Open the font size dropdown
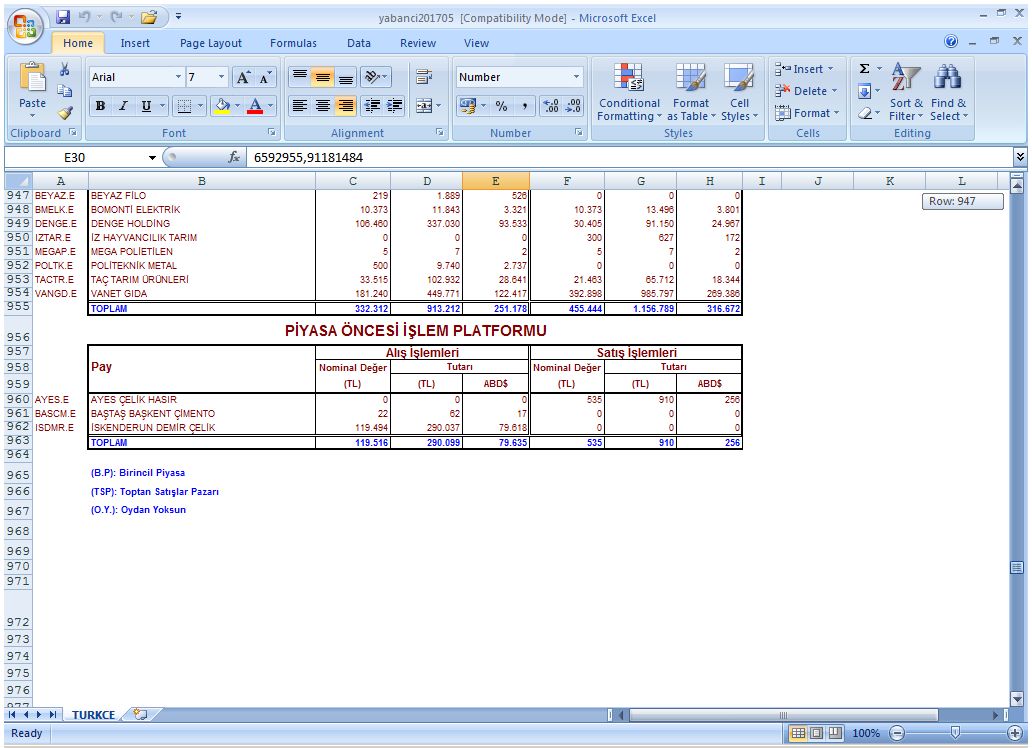 coord(221,77)
